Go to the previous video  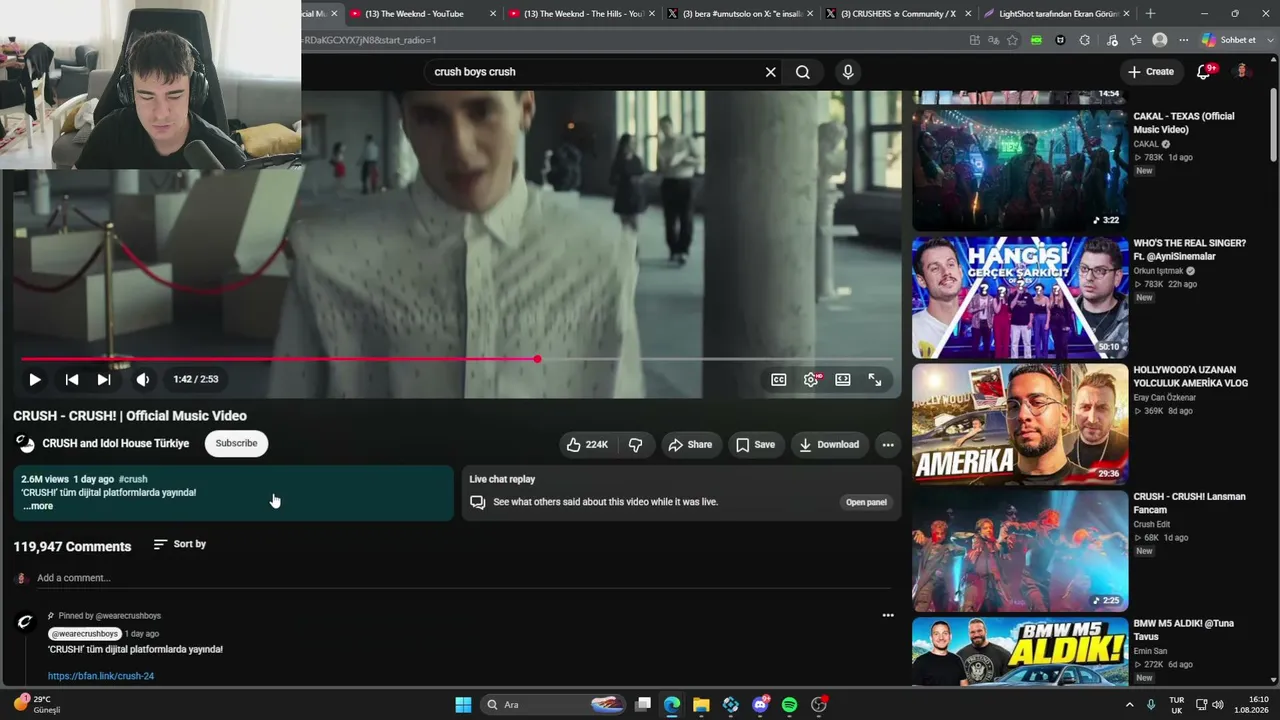72,380
